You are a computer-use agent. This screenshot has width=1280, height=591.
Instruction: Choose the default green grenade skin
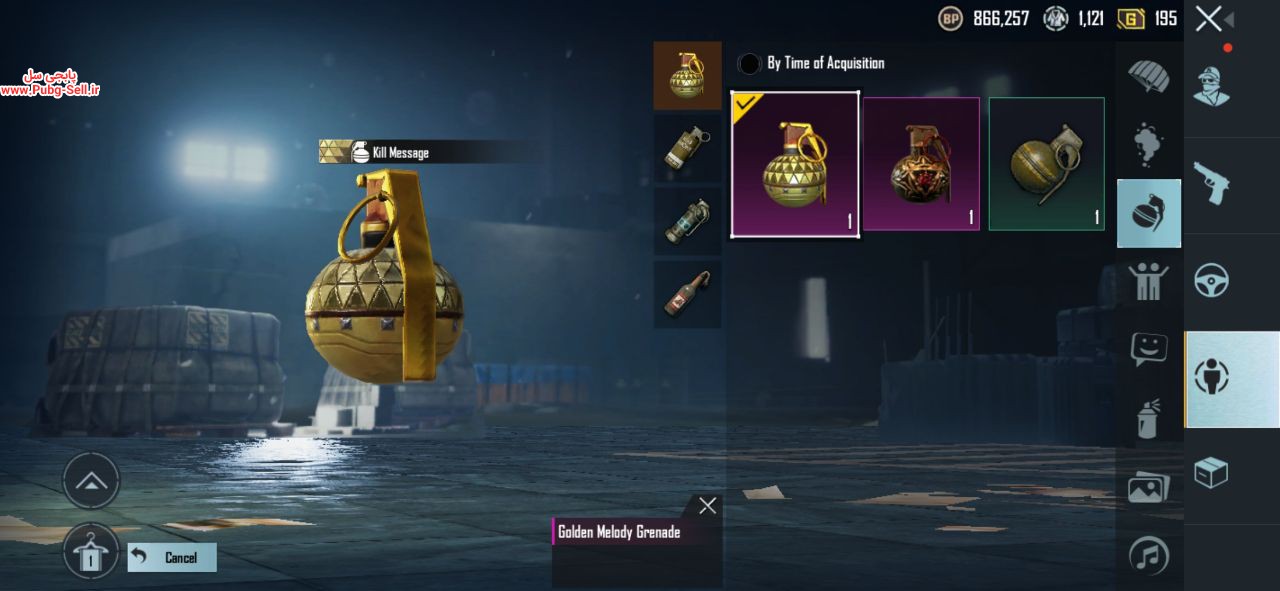(x=1047, y=164)
